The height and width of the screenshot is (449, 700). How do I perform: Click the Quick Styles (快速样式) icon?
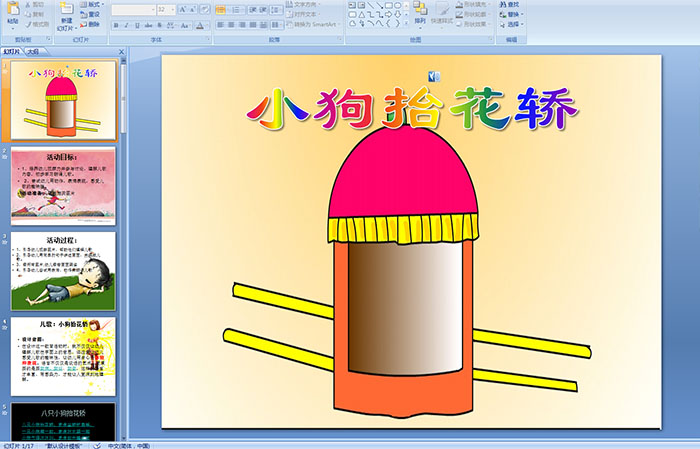(443, 9)
